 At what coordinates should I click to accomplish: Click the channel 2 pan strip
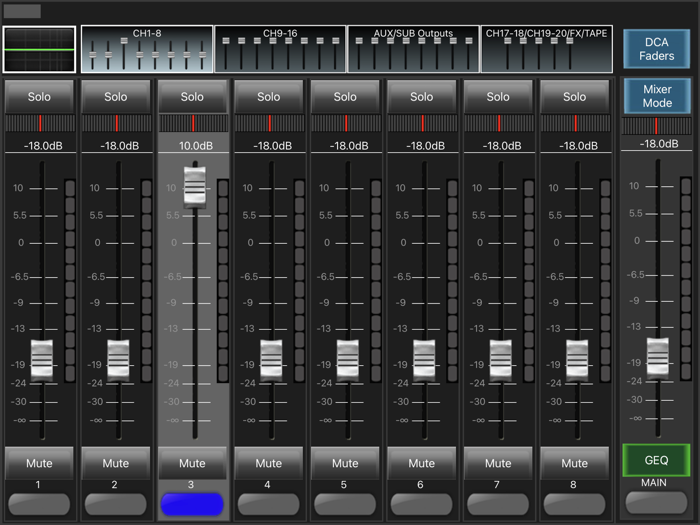click(117, 123)
